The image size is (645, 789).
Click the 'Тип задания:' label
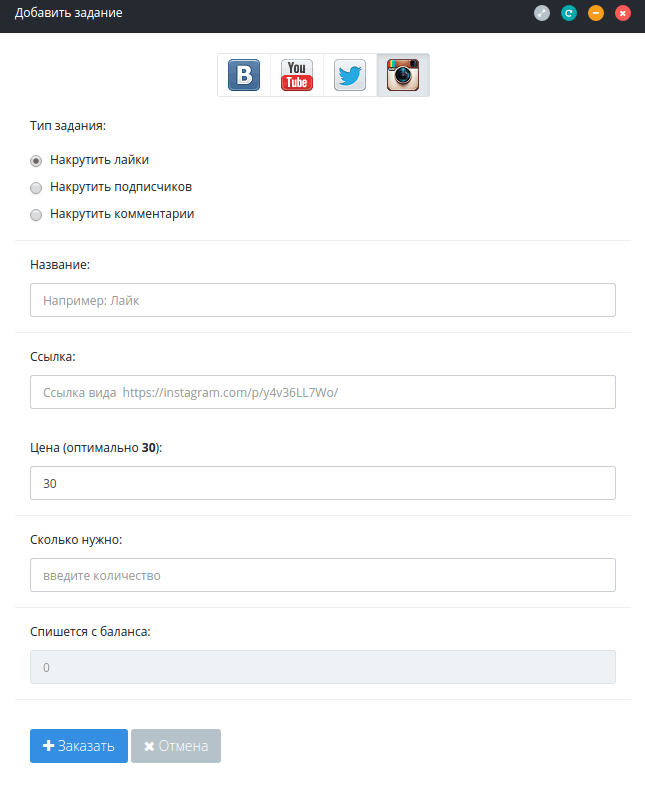(68, 126)
